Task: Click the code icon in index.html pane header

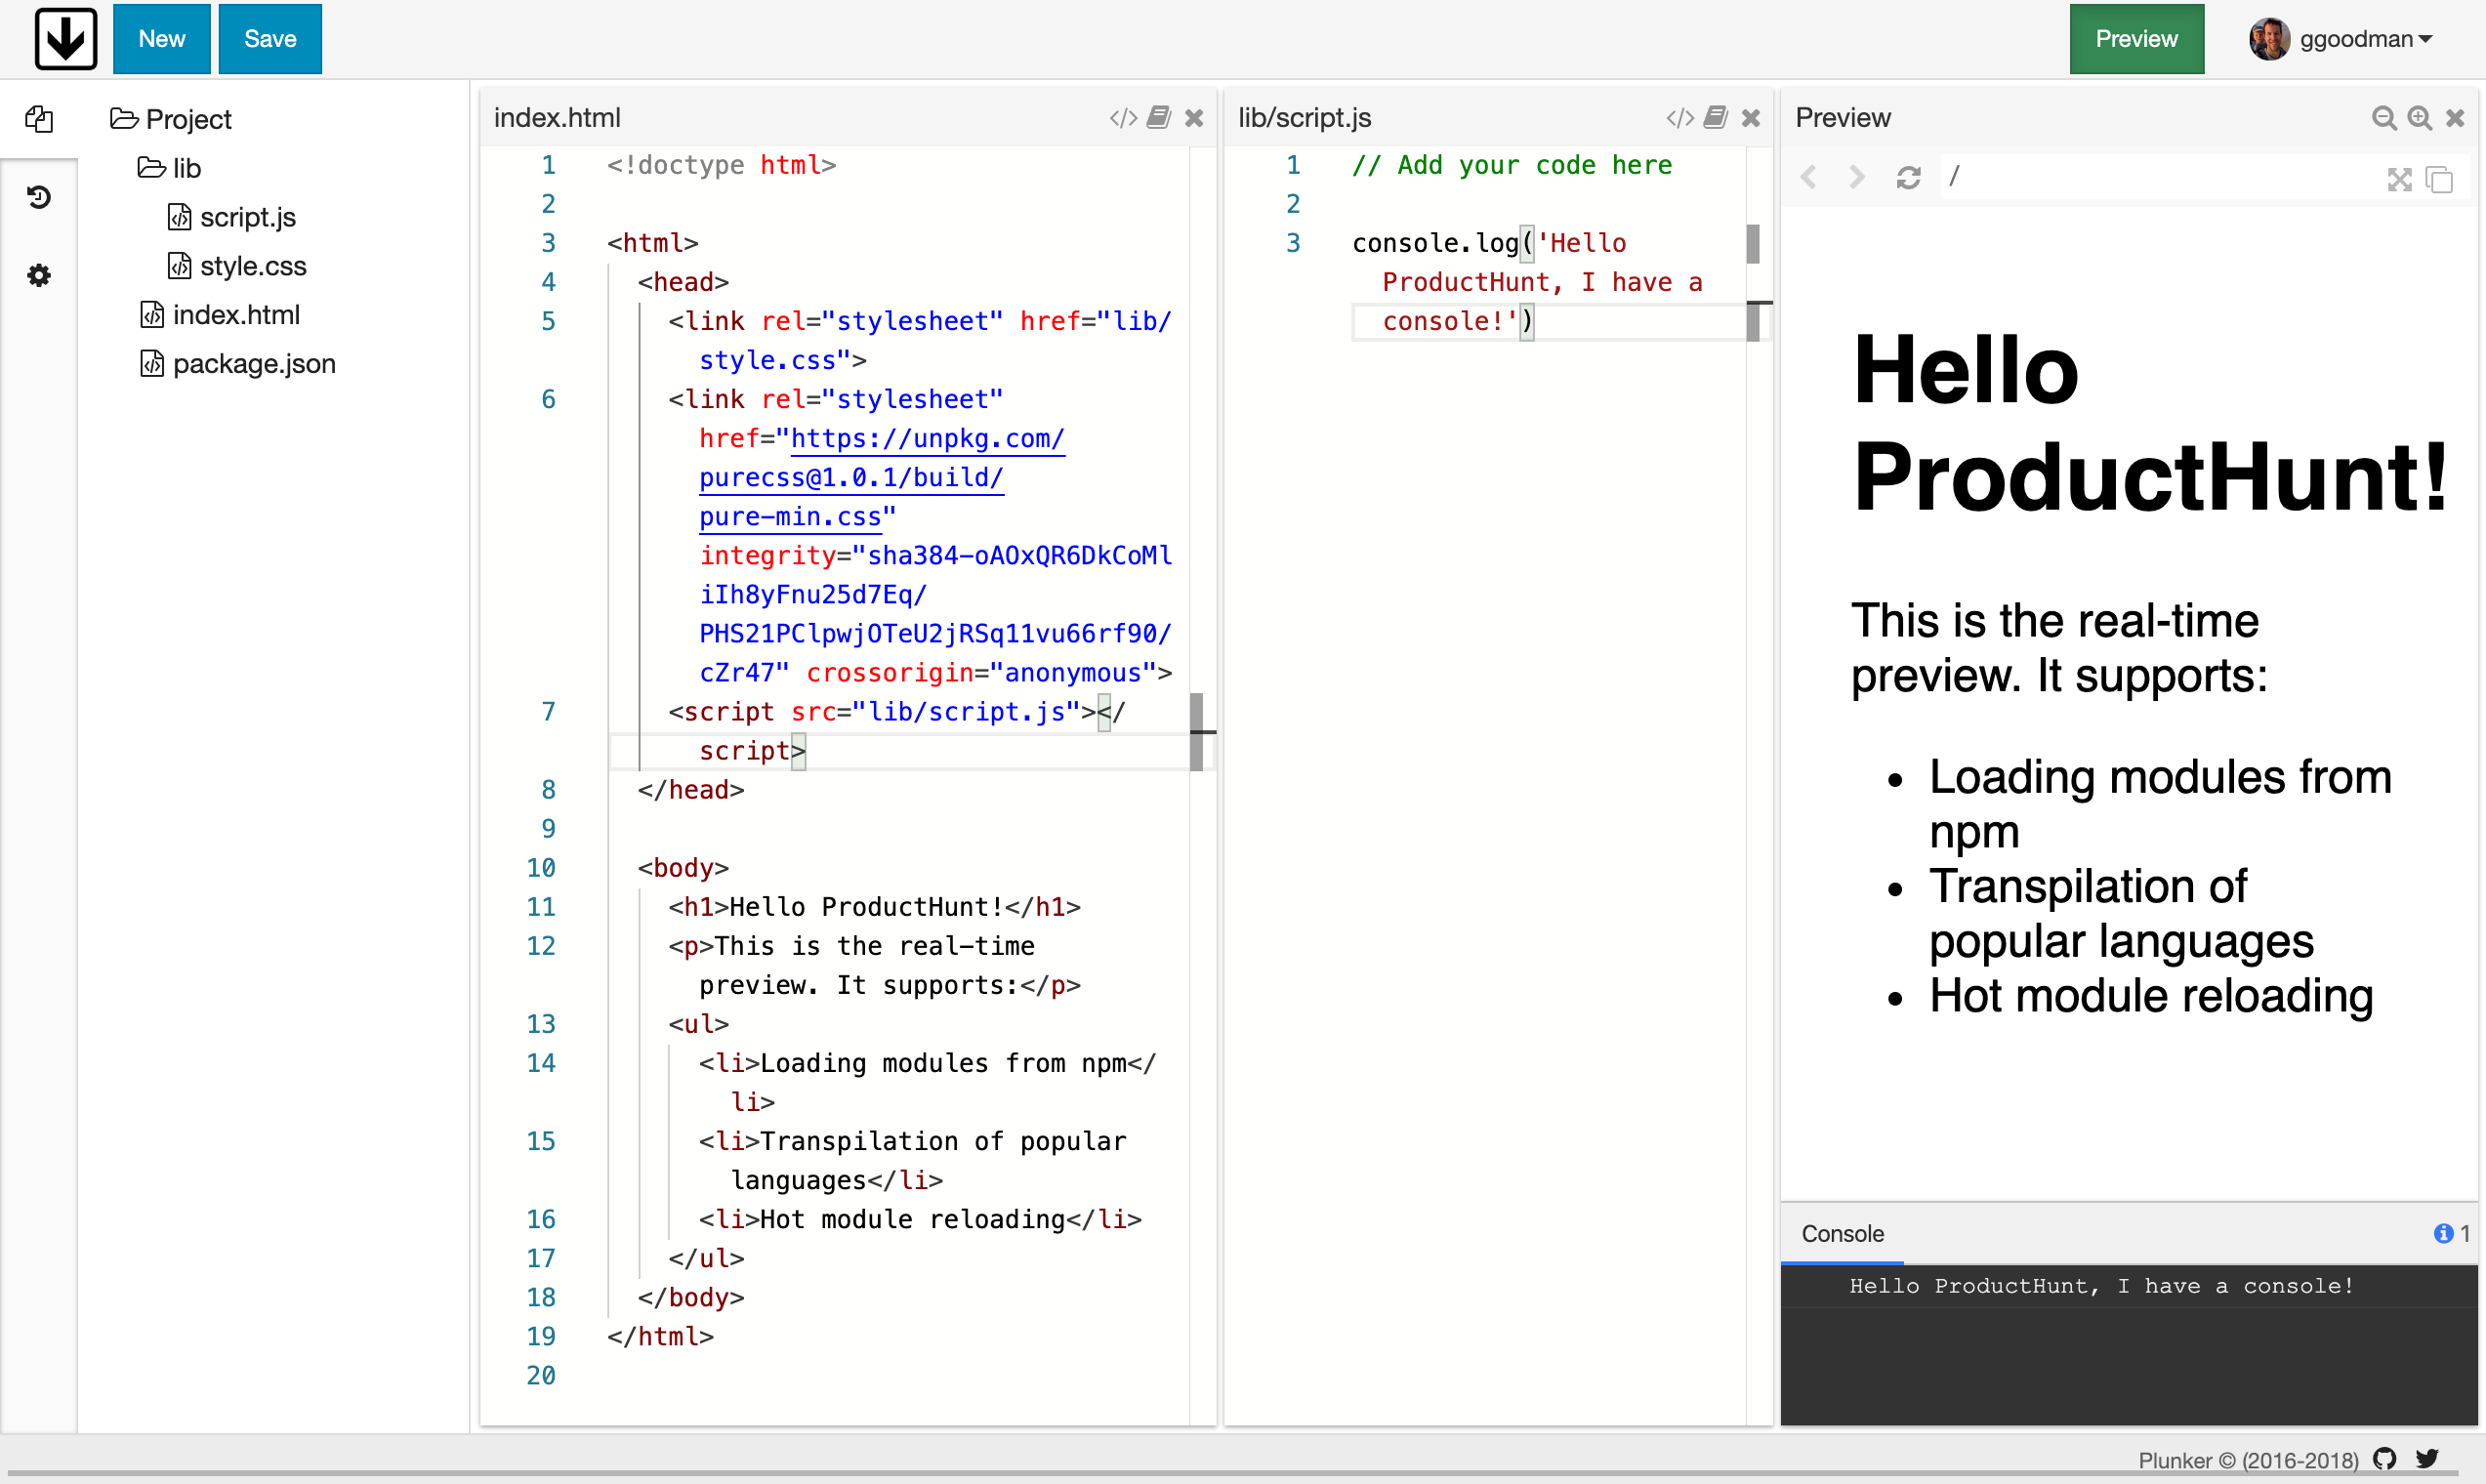Action: pos(1123,118)
